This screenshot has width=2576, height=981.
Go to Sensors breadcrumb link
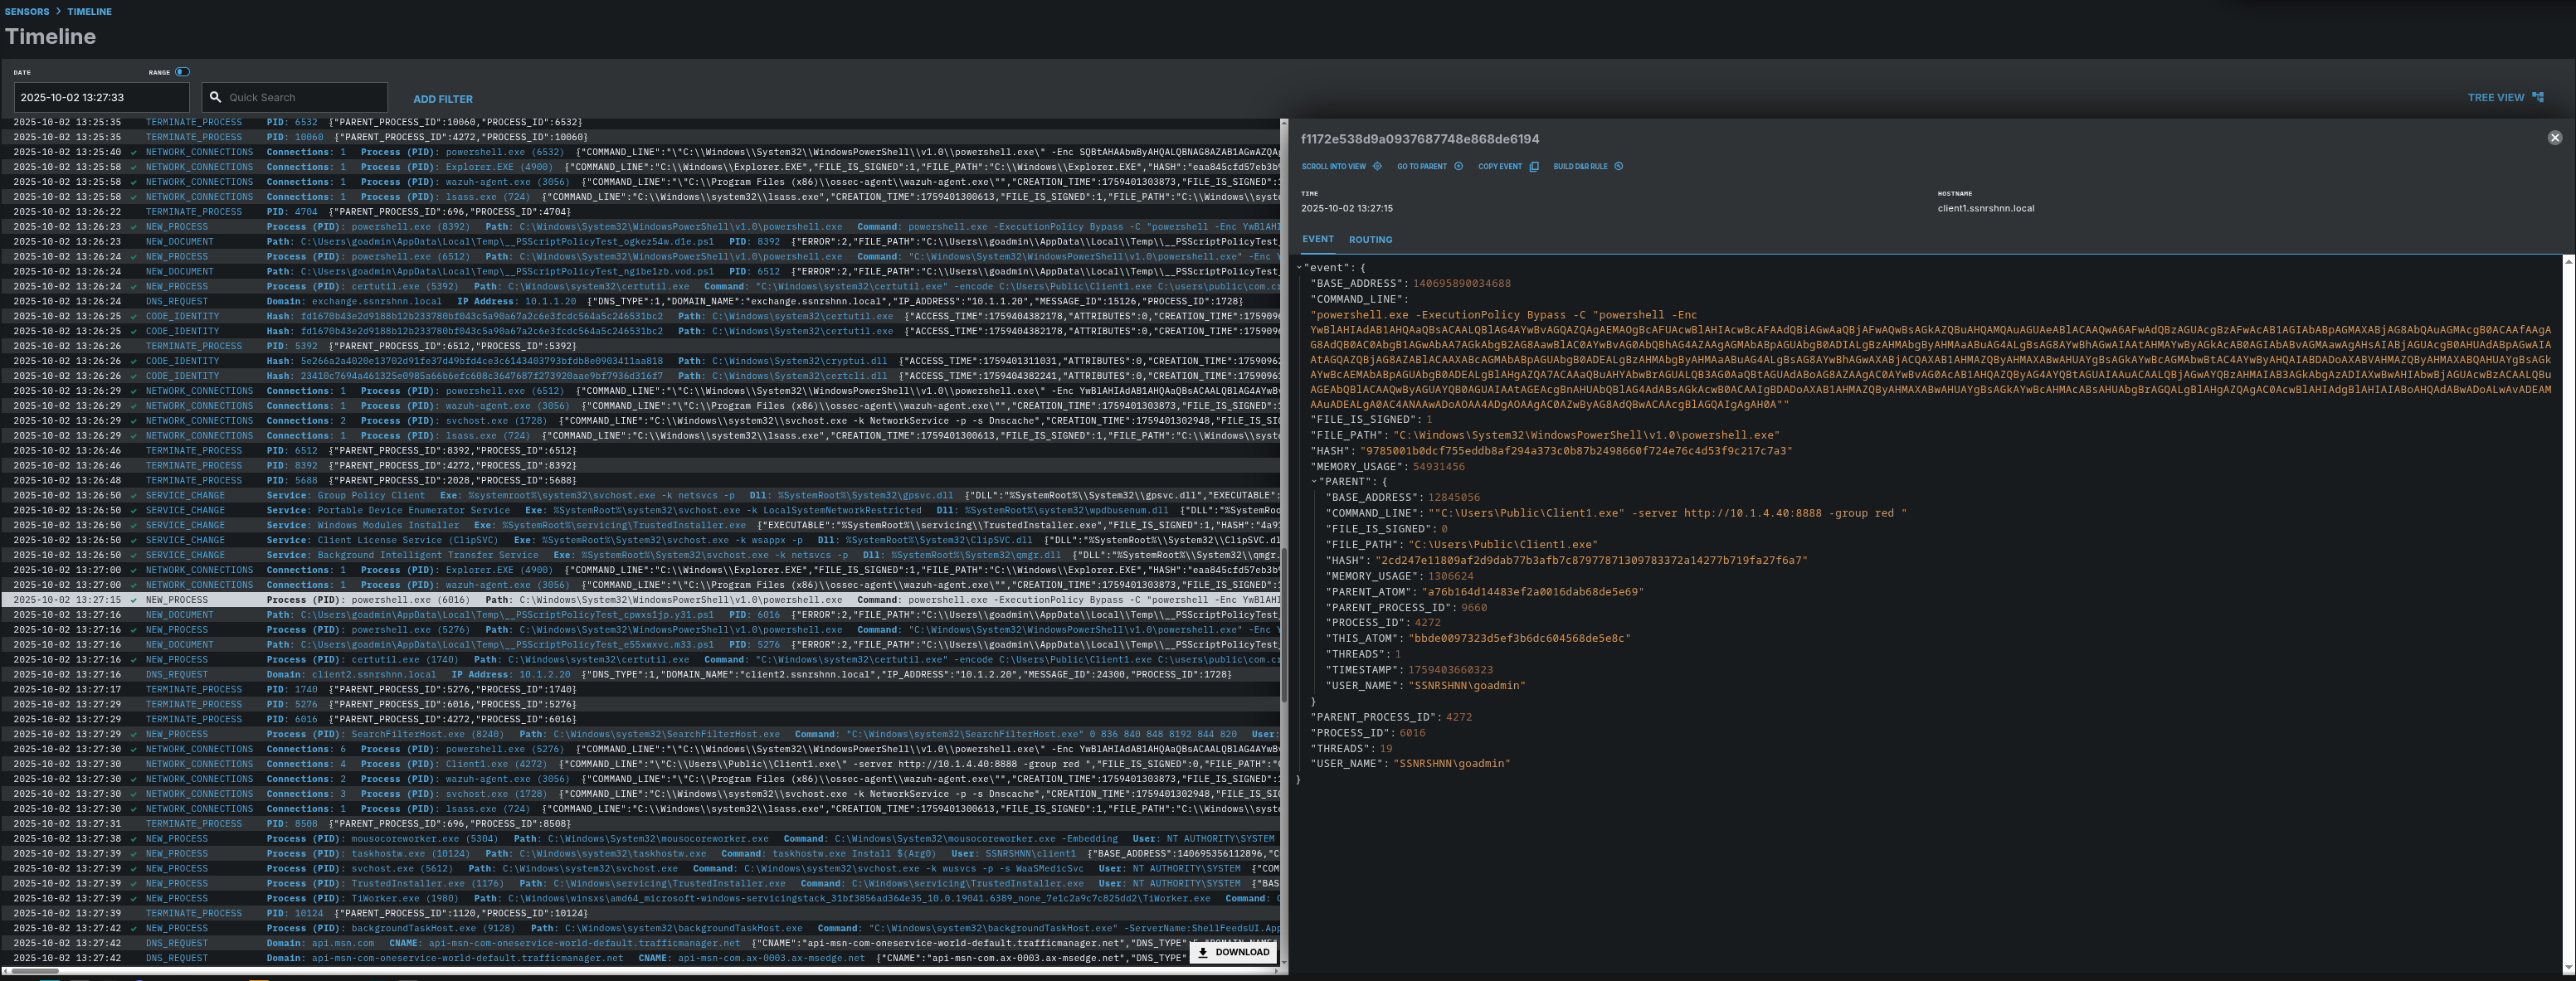pos(27,12)
